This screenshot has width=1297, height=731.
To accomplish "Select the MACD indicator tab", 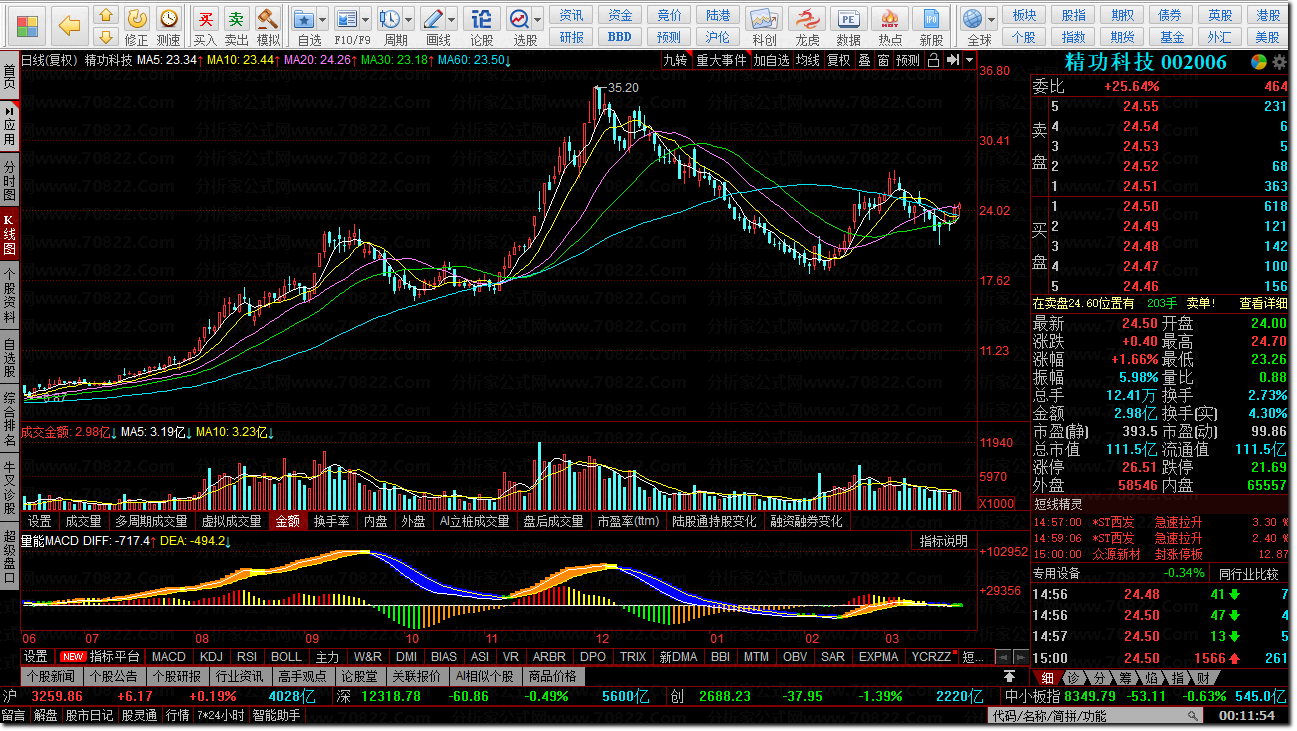I will pos(168,657).
